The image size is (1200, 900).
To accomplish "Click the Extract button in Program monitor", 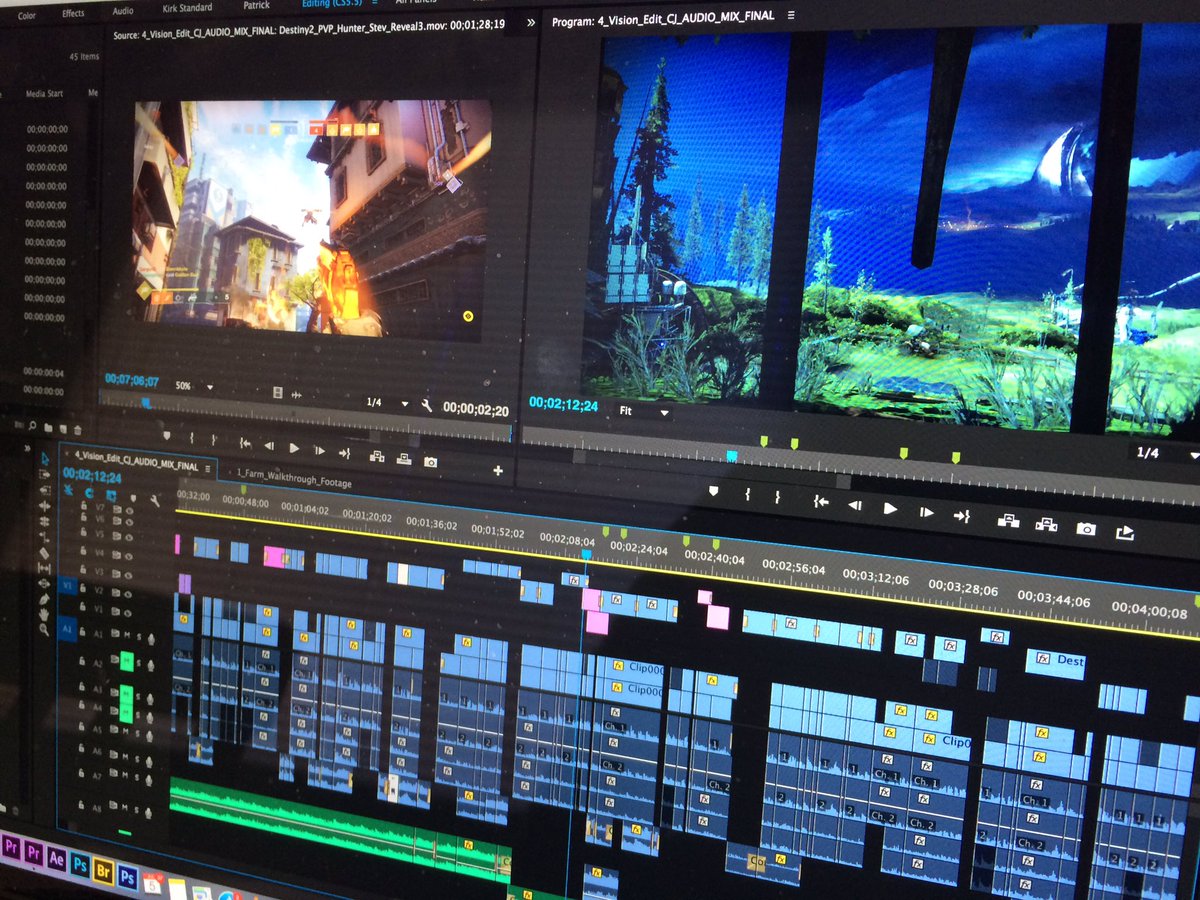I will click(1046, 524).
